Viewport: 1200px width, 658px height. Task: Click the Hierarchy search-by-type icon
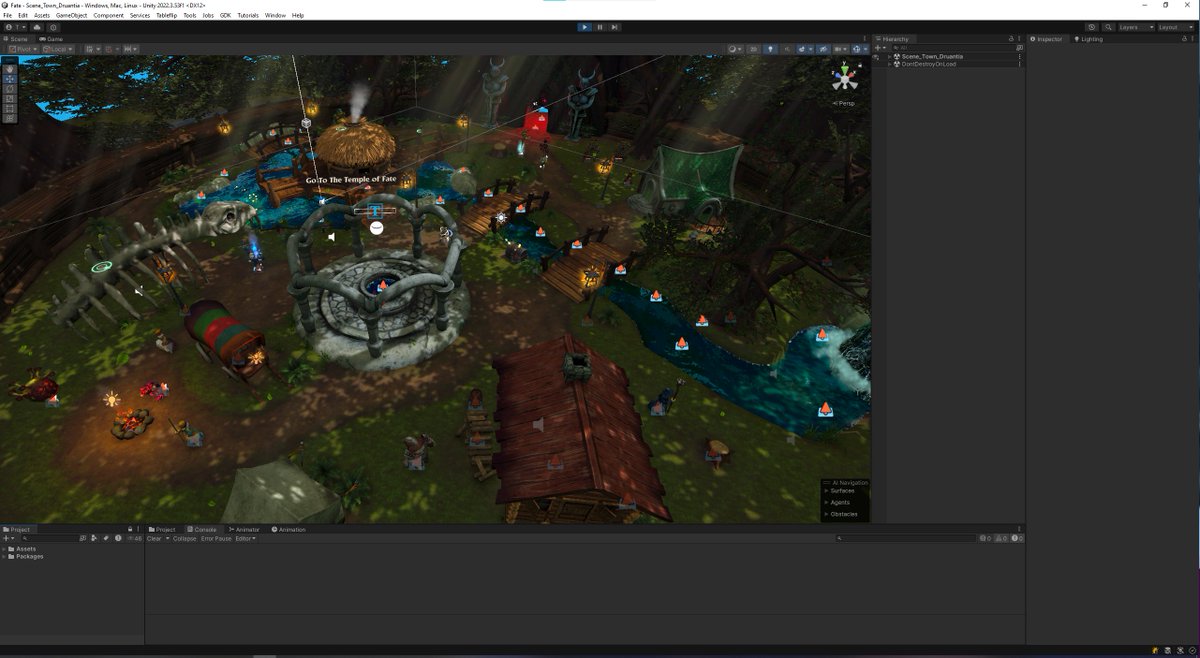[x=1019, y=48]
